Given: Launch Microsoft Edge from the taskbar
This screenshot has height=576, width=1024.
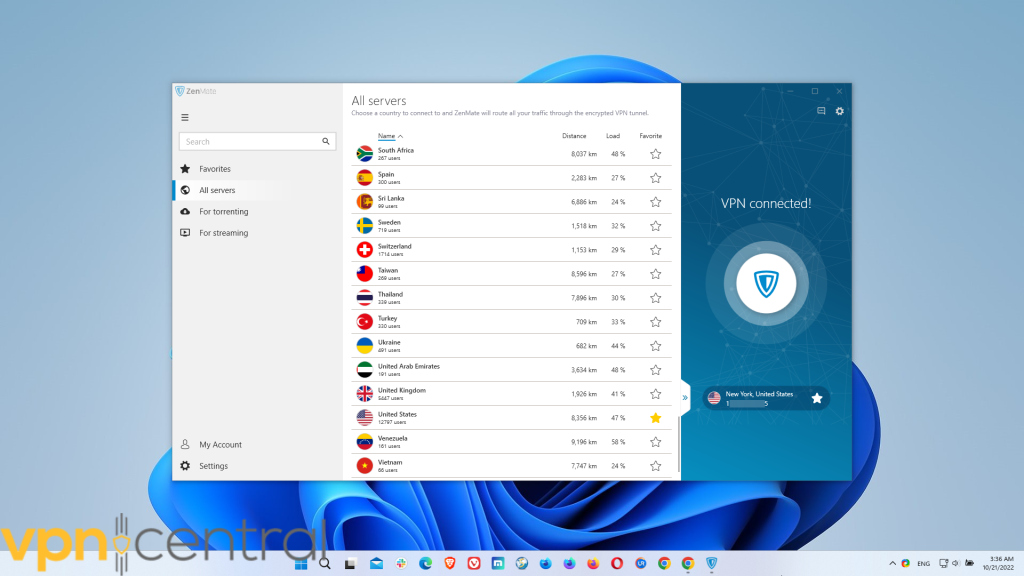Looking at the screenshot, I should coord(426,564).
